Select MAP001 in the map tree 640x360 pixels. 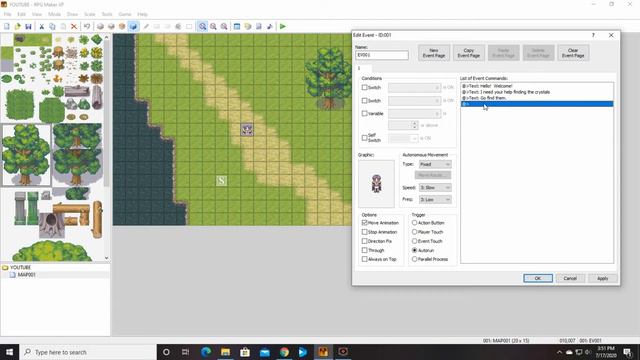(x=26, y=275)
